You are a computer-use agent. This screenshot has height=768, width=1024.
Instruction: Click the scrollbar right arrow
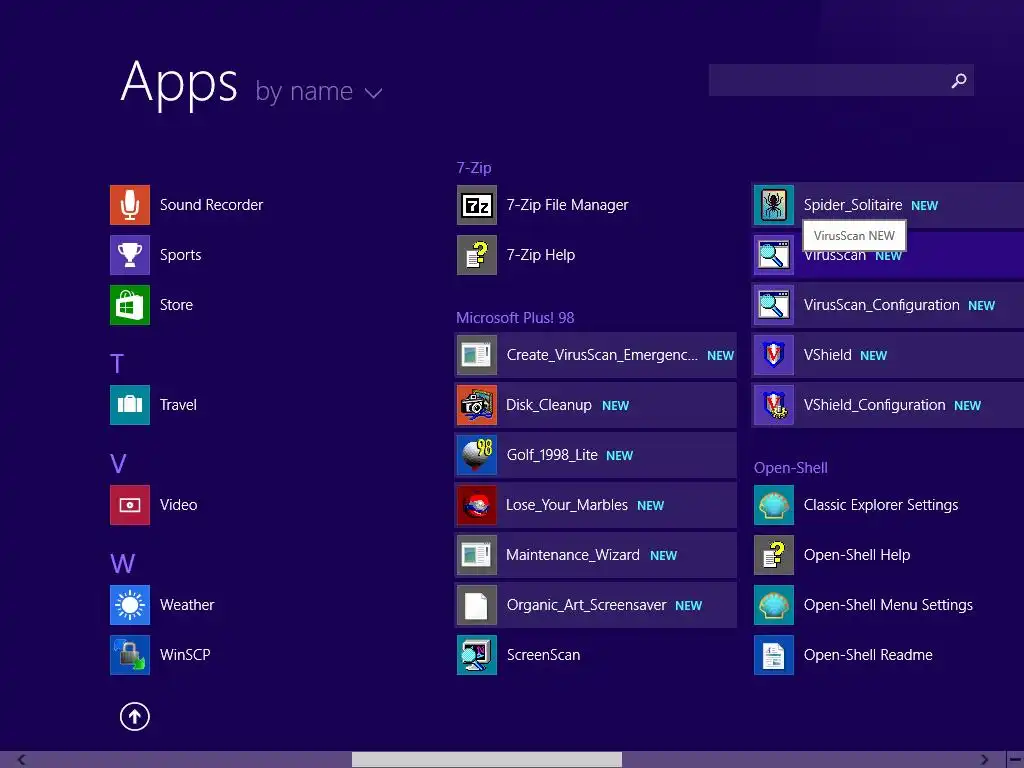(984, 760)
